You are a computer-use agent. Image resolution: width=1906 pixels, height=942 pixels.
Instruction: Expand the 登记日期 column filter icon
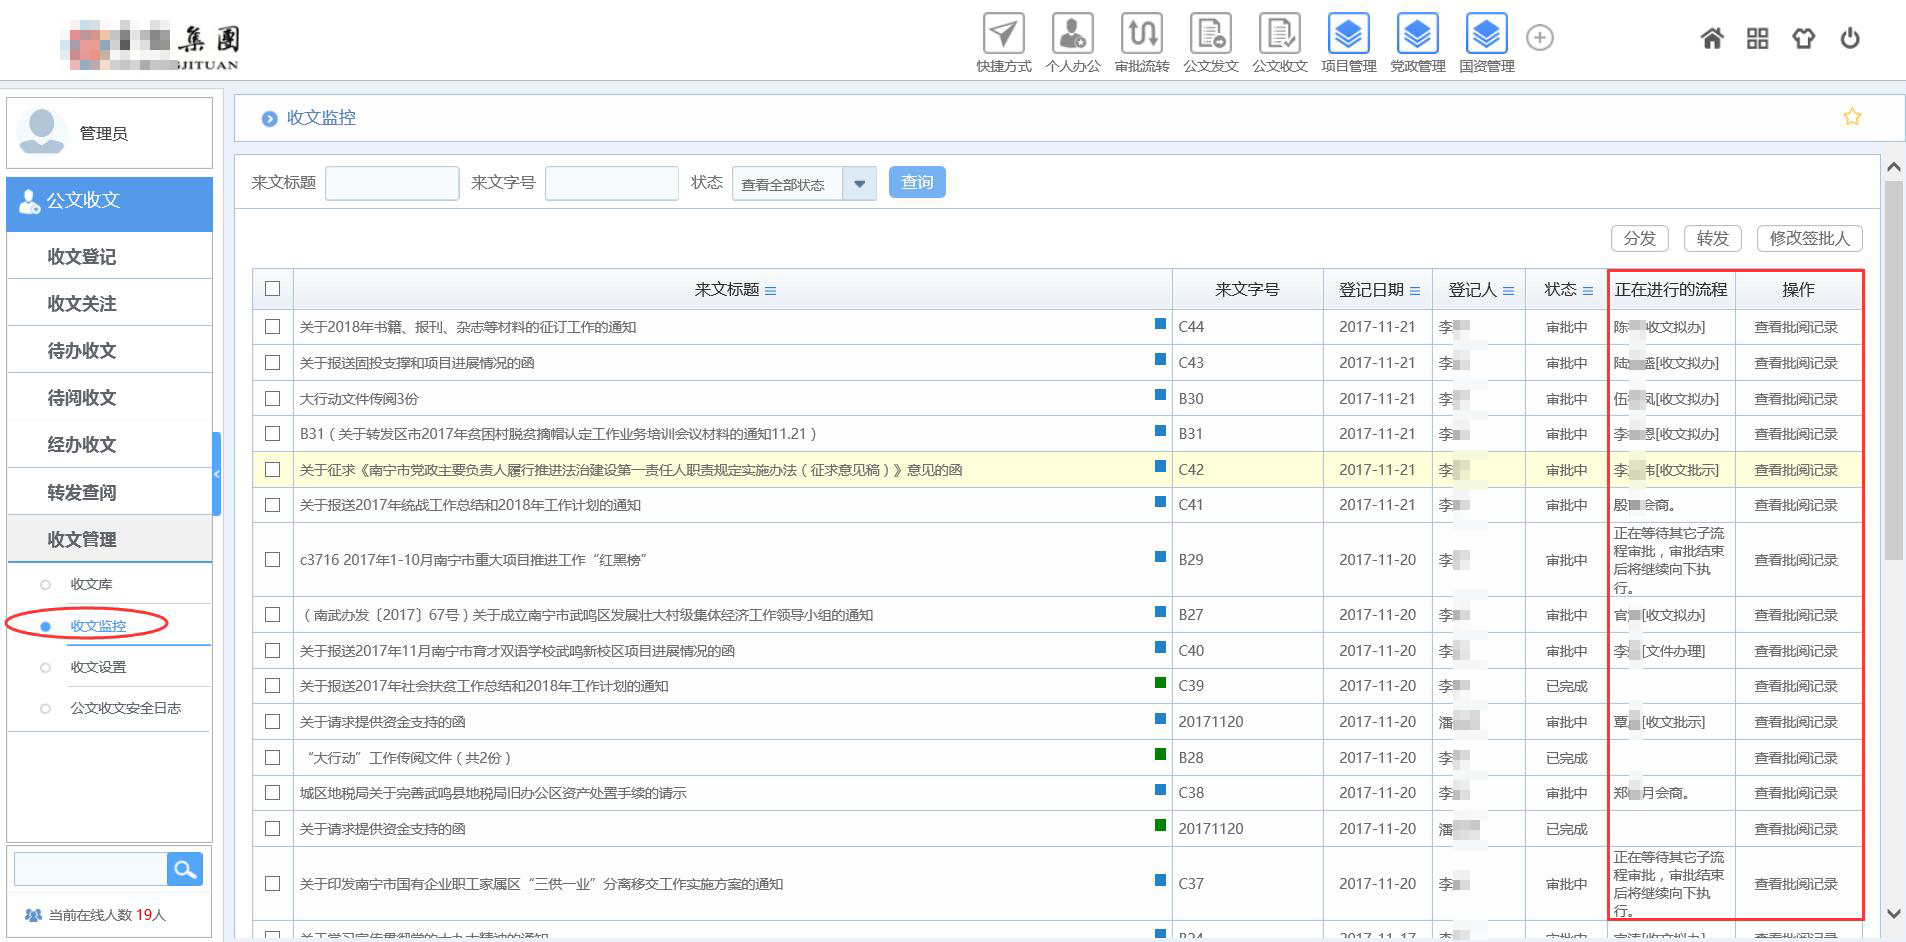1415,291
